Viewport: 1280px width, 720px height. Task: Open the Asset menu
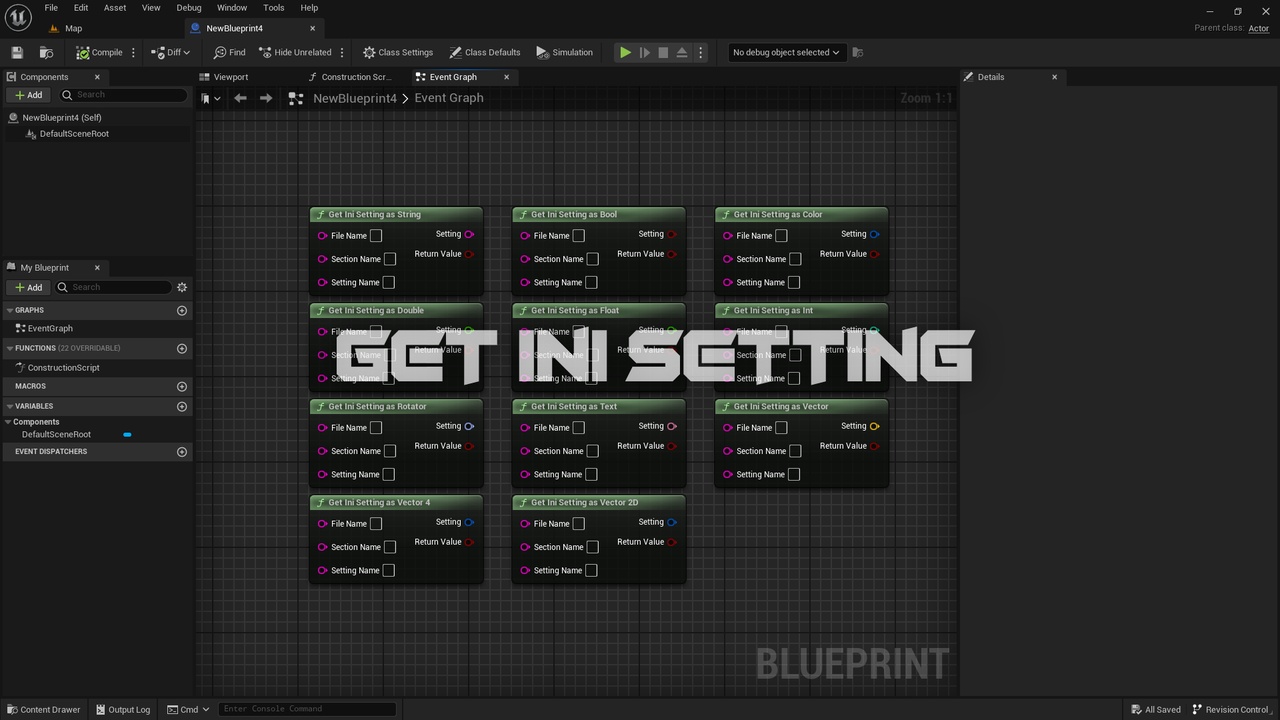115,7
